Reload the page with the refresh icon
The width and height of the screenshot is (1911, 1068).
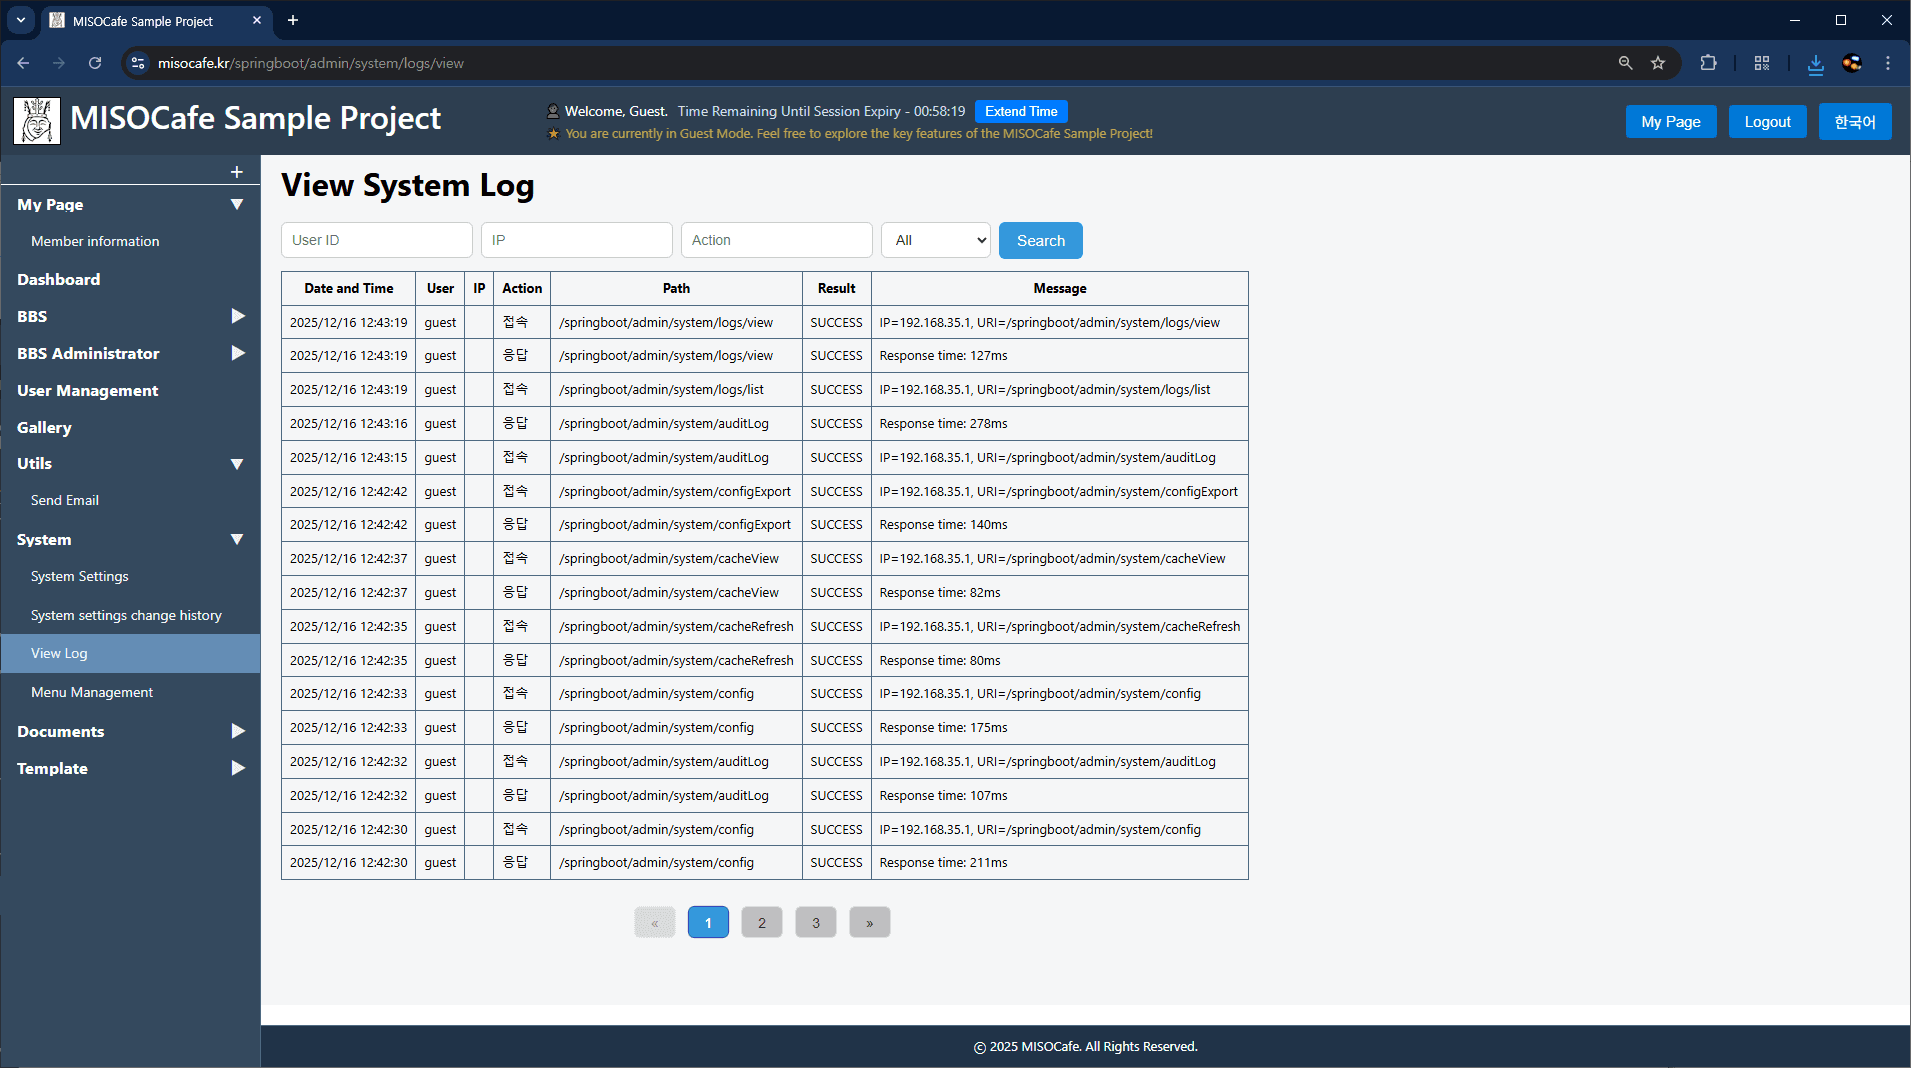94,62
